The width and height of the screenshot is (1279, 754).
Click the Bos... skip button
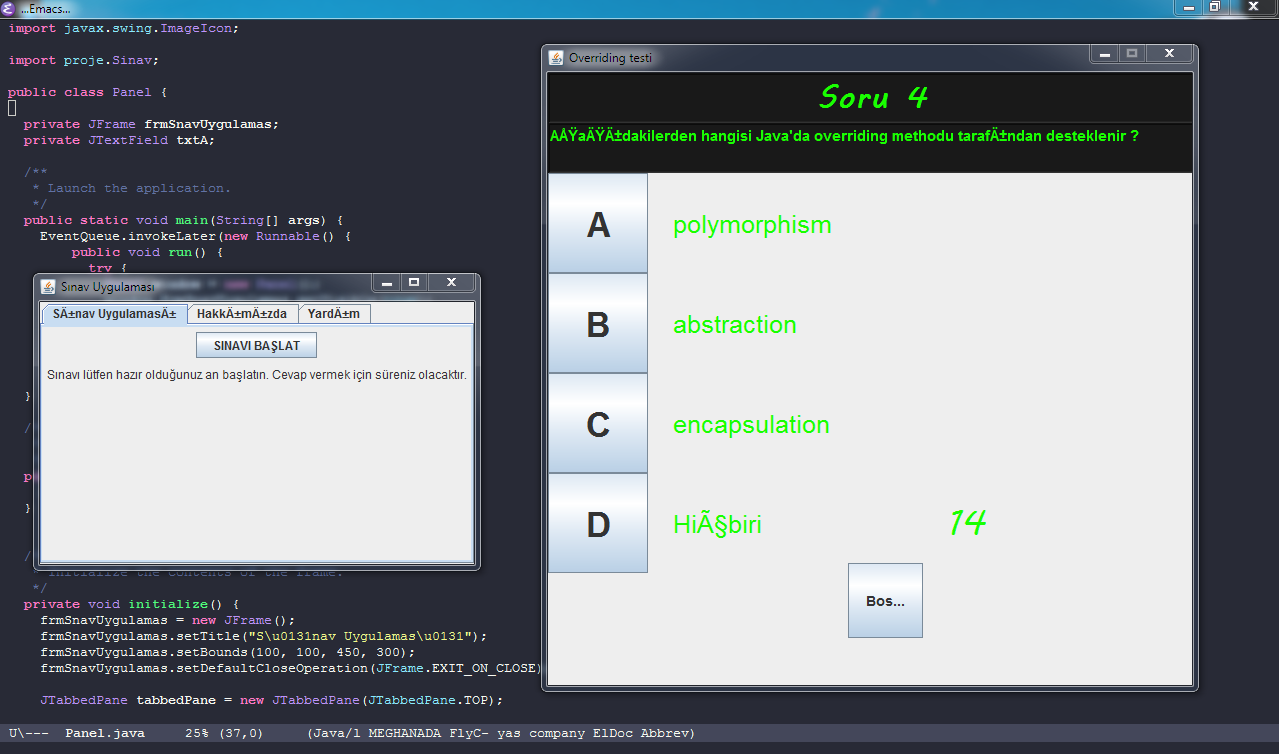[x=885, y=600]
